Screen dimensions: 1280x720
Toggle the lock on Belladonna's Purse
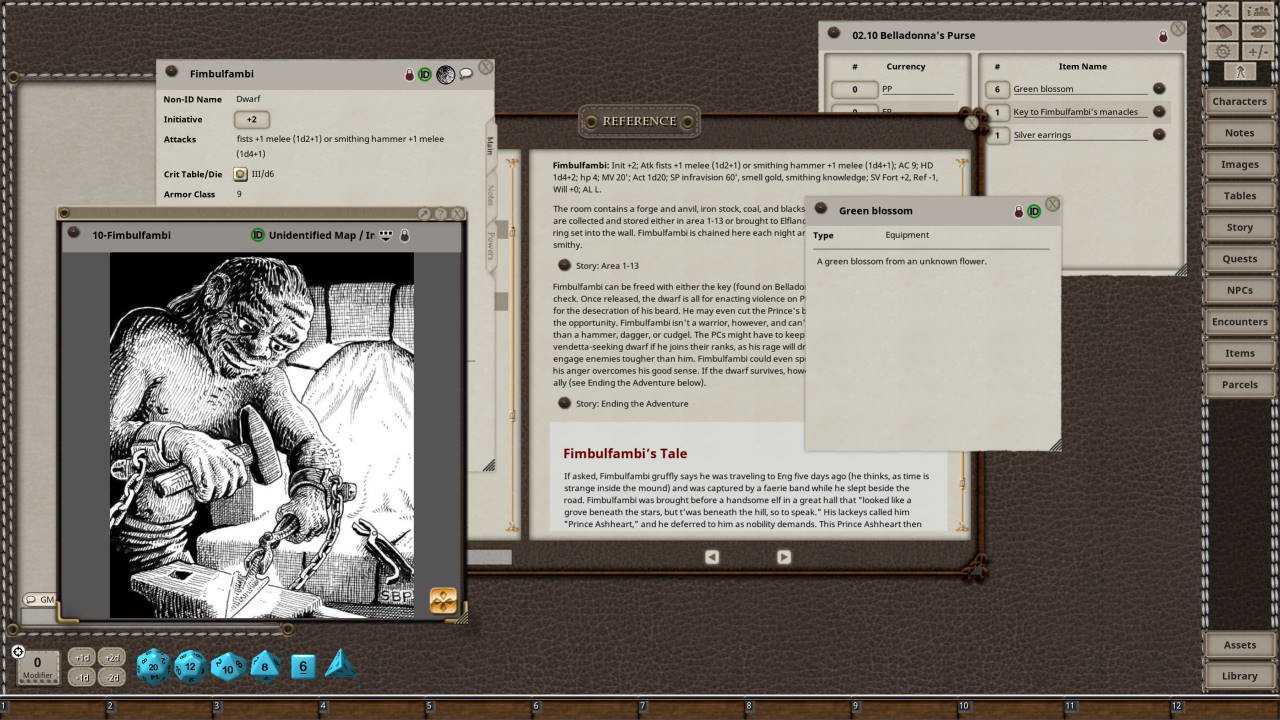click(x=1163, y=36)
